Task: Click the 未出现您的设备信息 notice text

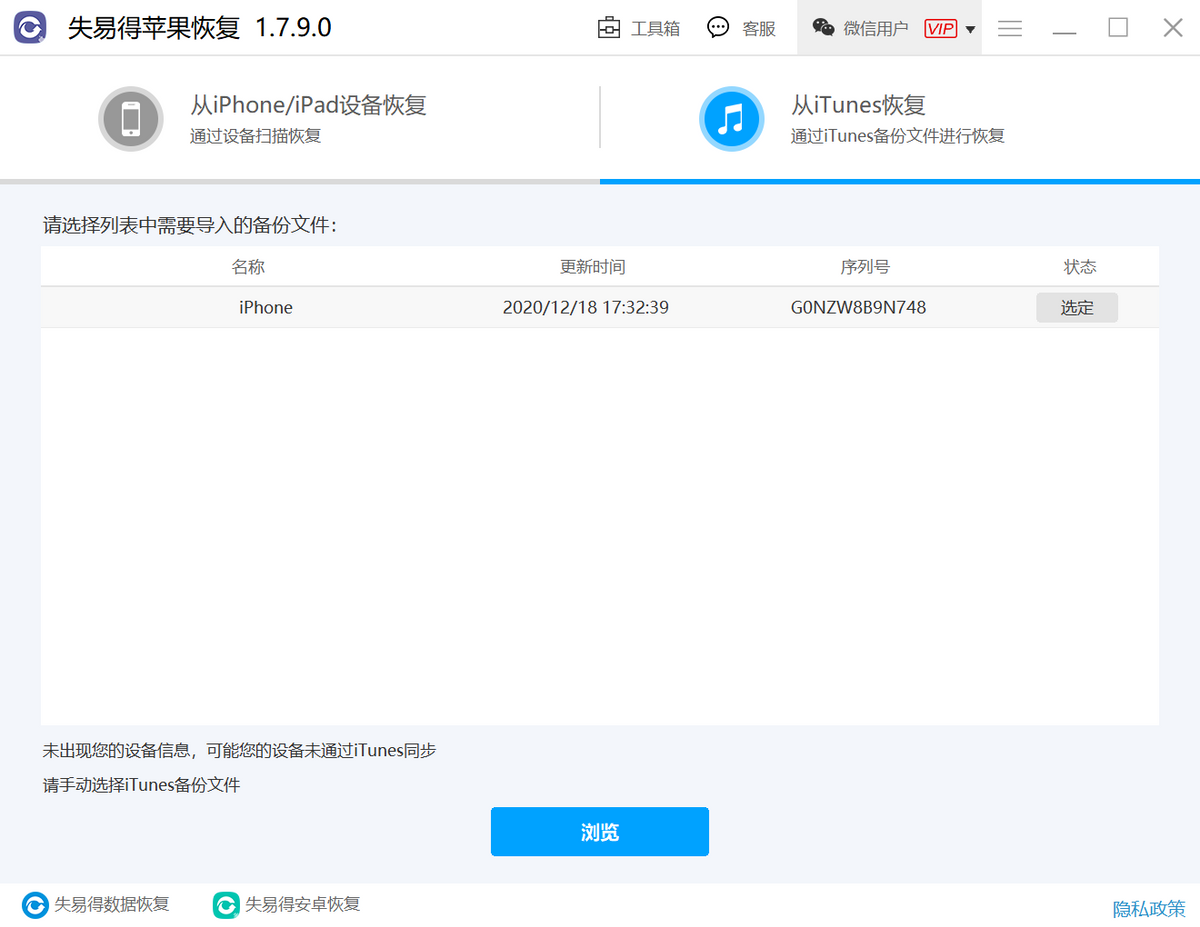Action: (239, 750)
